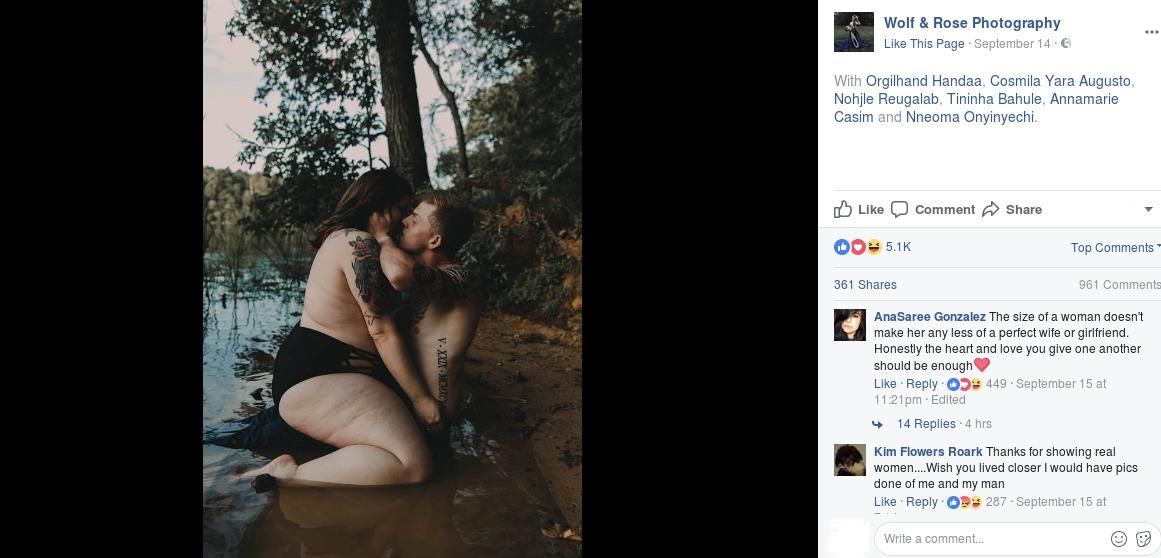Open the Top Comments sort dropdown
This screenshot has width=1161, height=558.
[x=1114, y=248]
